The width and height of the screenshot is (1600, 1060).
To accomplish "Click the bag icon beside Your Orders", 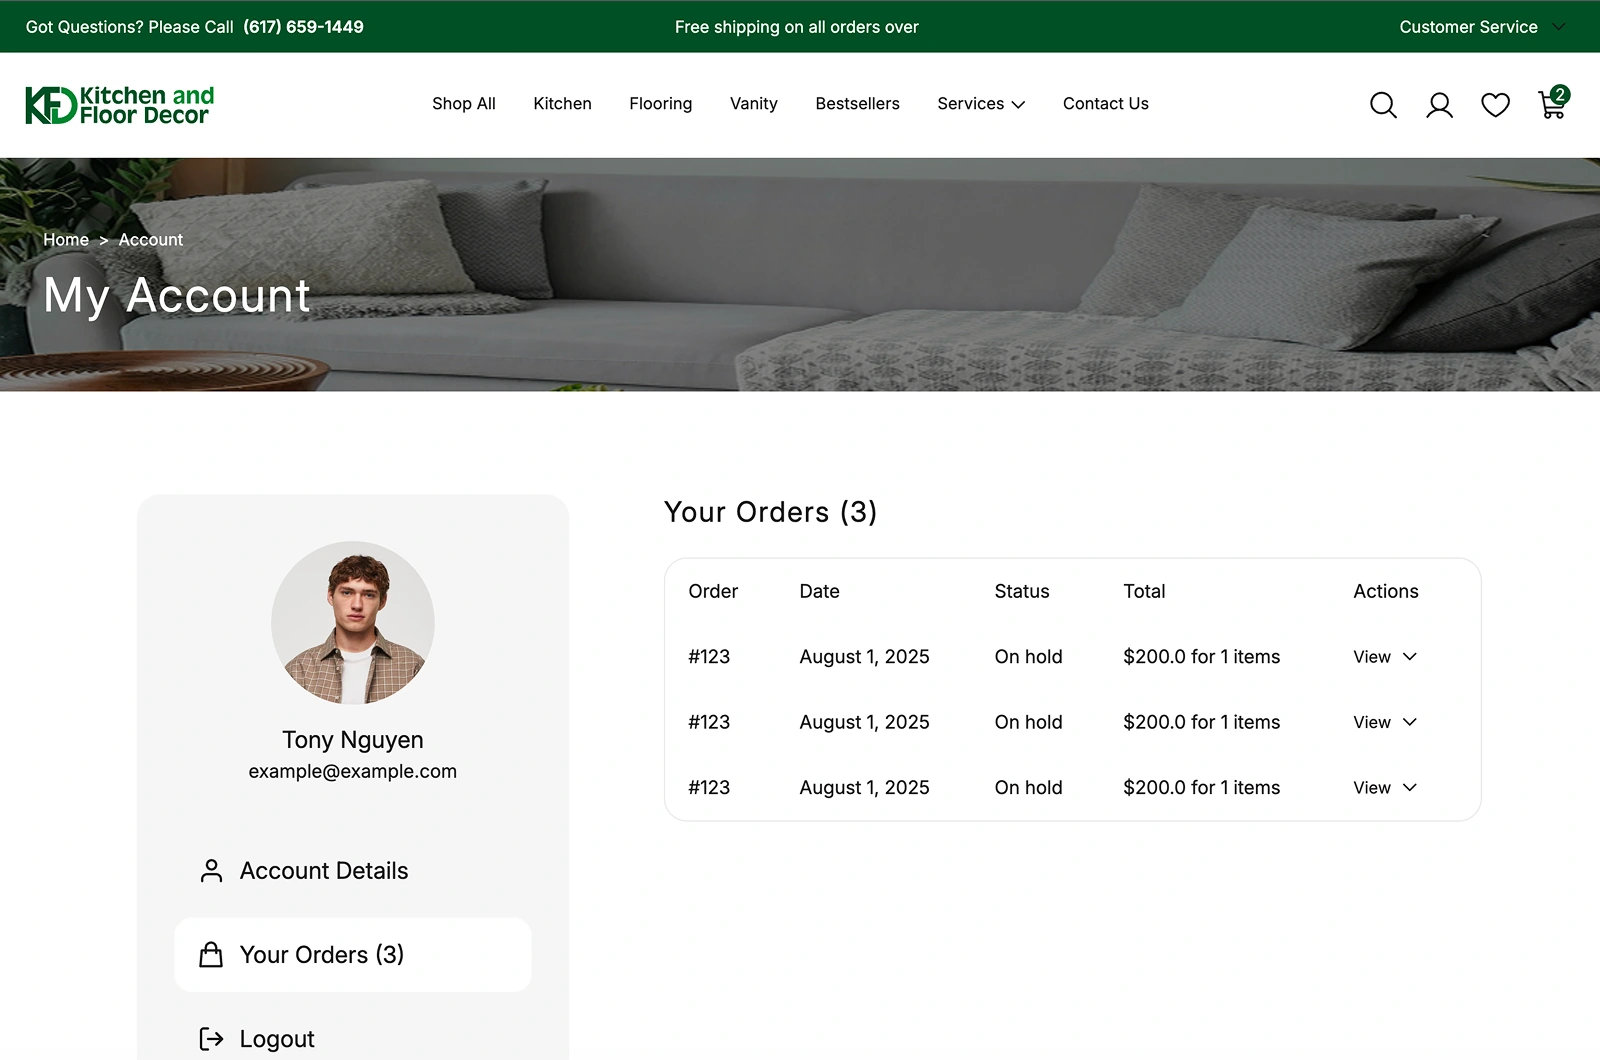I will 211,955.
